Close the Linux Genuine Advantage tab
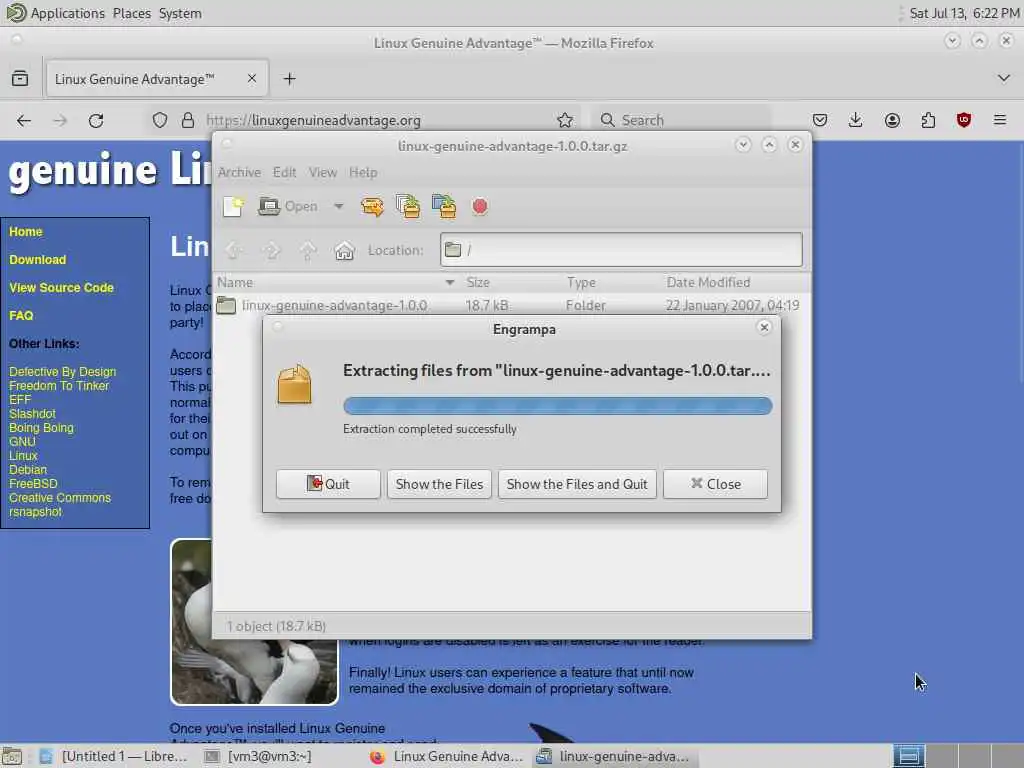 click(252, 78)
